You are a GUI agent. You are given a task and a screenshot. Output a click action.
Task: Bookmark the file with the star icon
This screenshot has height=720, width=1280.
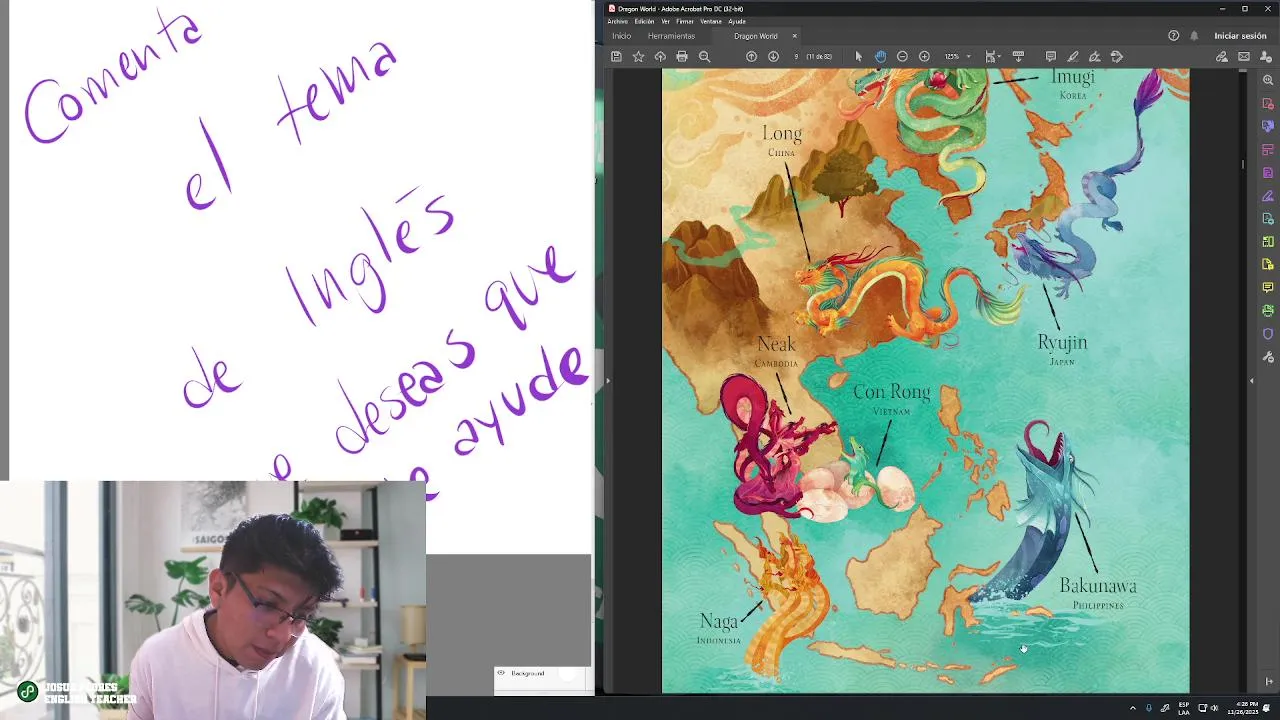[x=638, y=57]
